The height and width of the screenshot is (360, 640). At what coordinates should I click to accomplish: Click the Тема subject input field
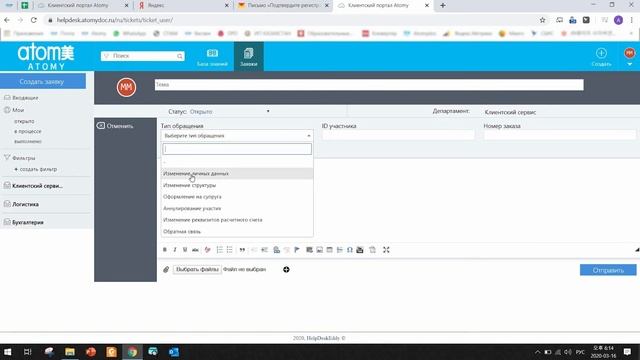[x=369, y=85]
